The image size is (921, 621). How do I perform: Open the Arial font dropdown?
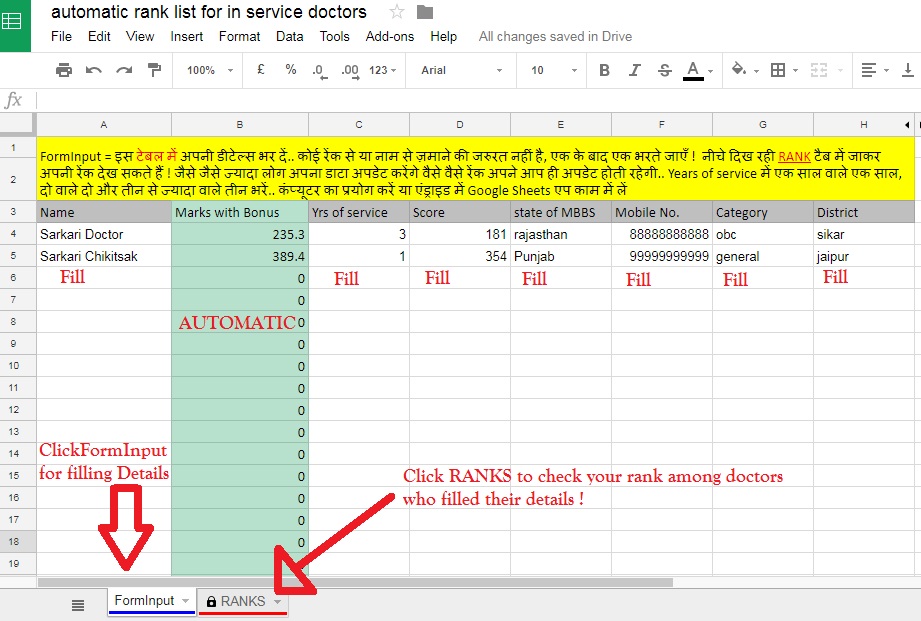461,70
